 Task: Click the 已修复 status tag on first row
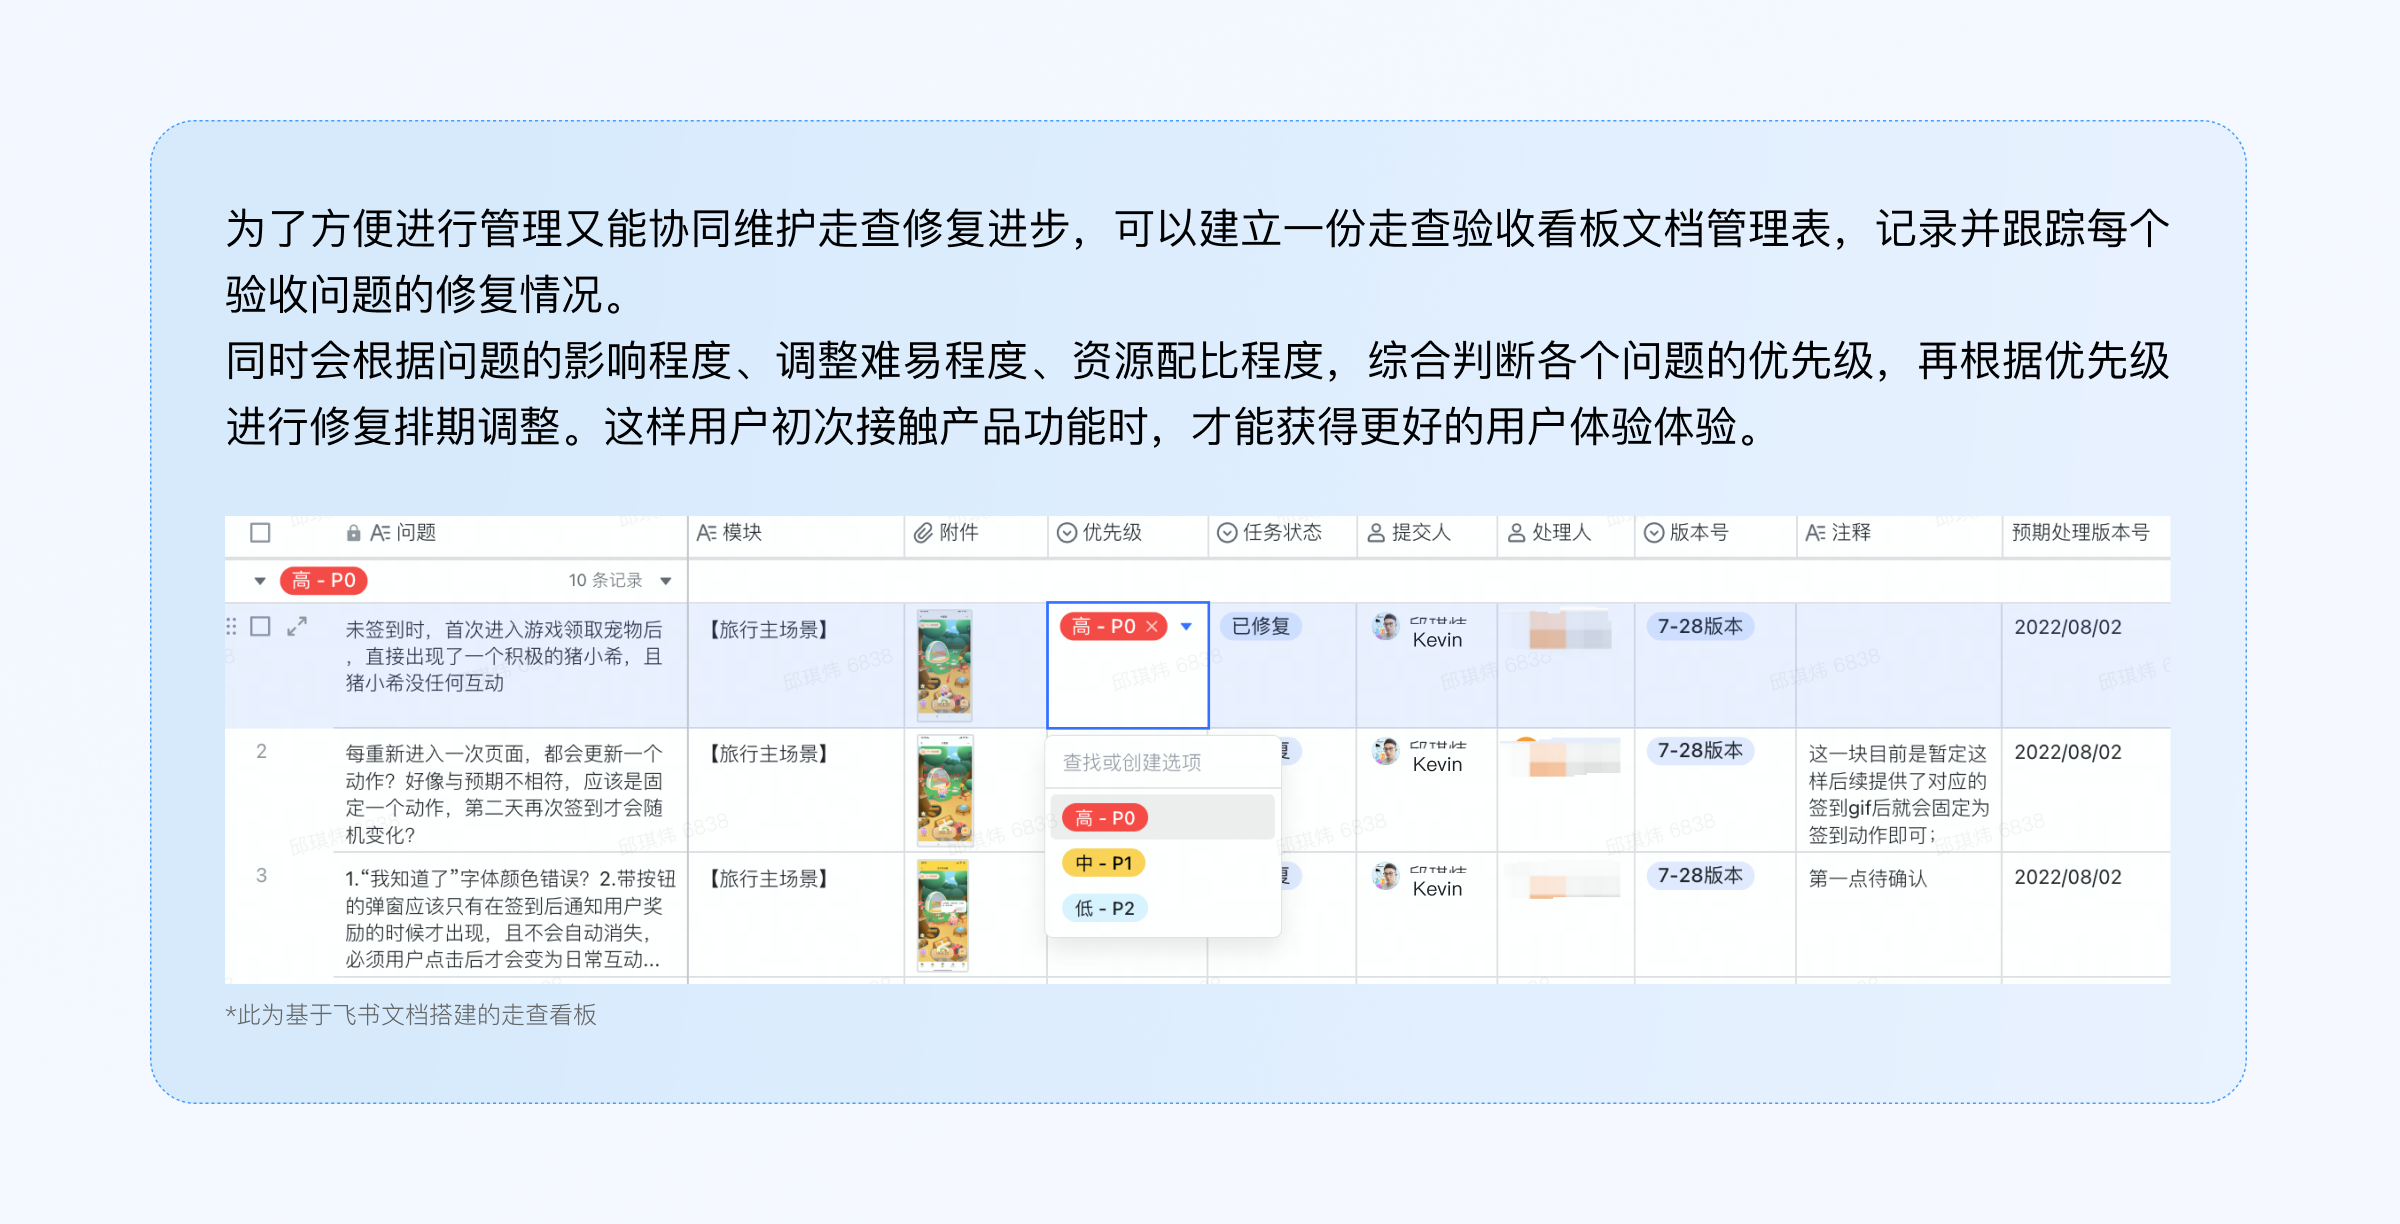[1260, 626]
